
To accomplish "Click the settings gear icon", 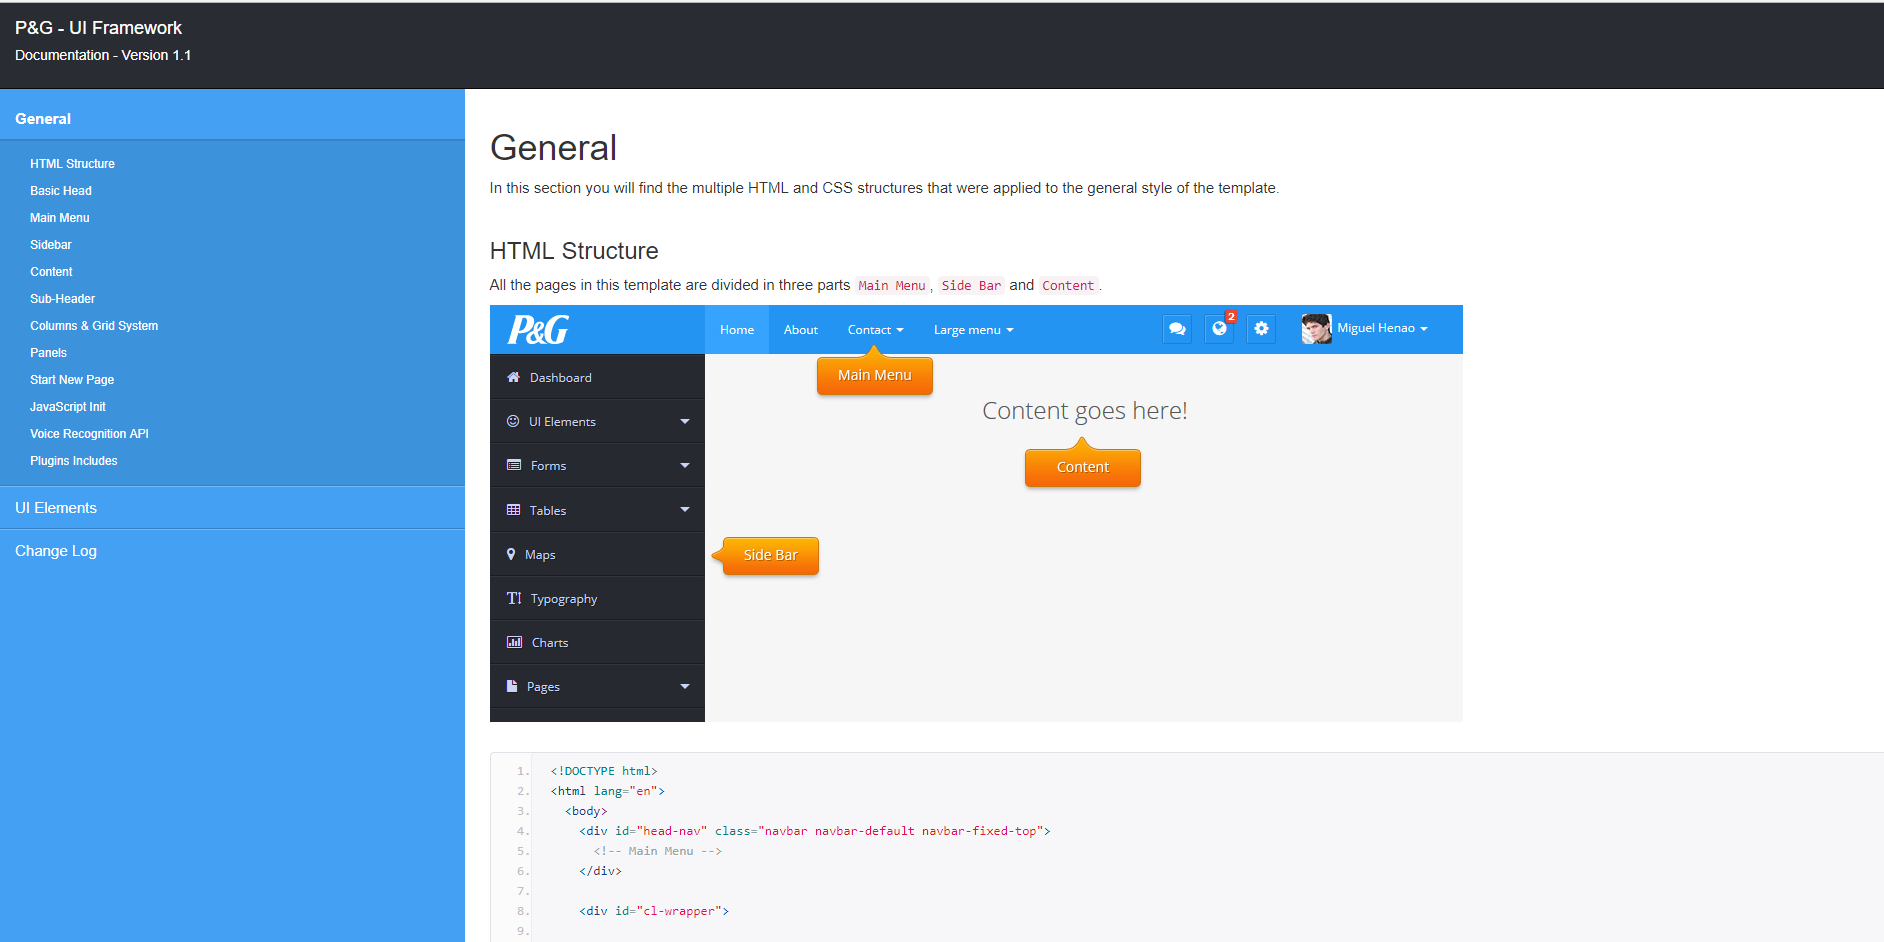I will 1261,329.
